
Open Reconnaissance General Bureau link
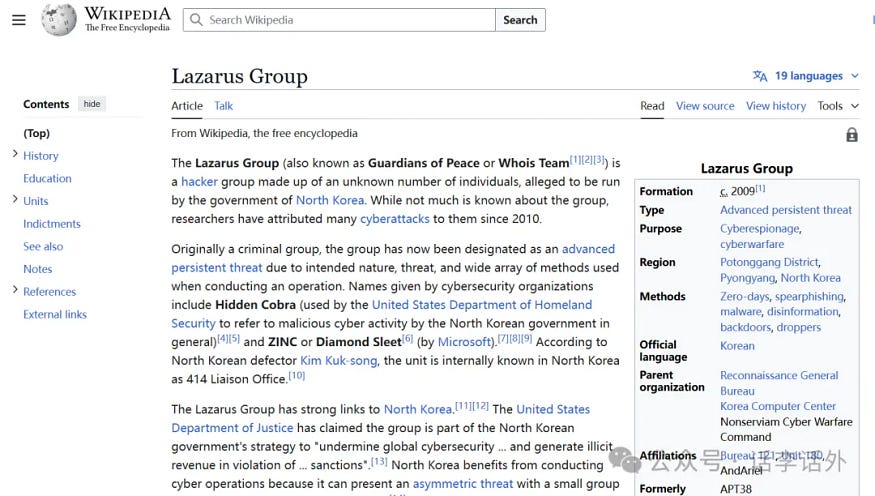[x=779, y=383]
